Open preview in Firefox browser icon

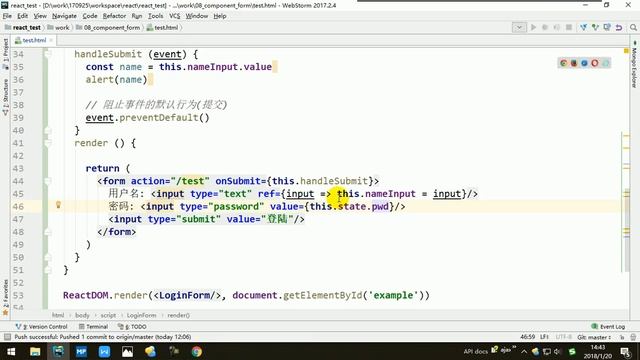(574, 63)
